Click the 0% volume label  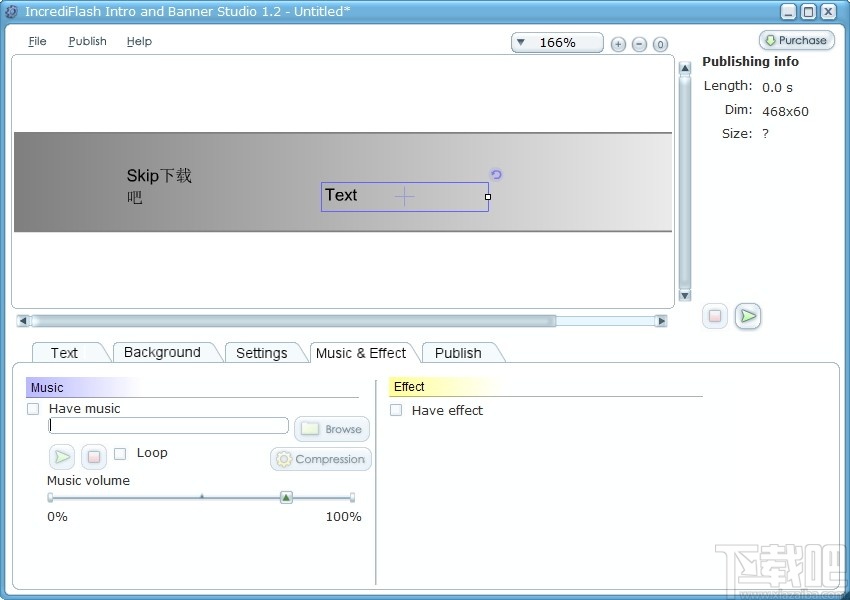tap(57, 517)
